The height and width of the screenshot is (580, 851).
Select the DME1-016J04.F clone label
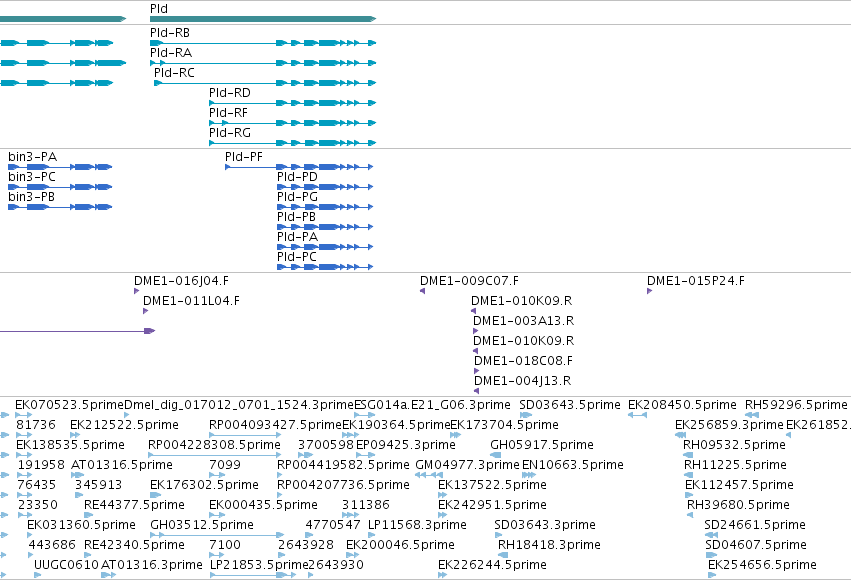click(x=181, y=281)
